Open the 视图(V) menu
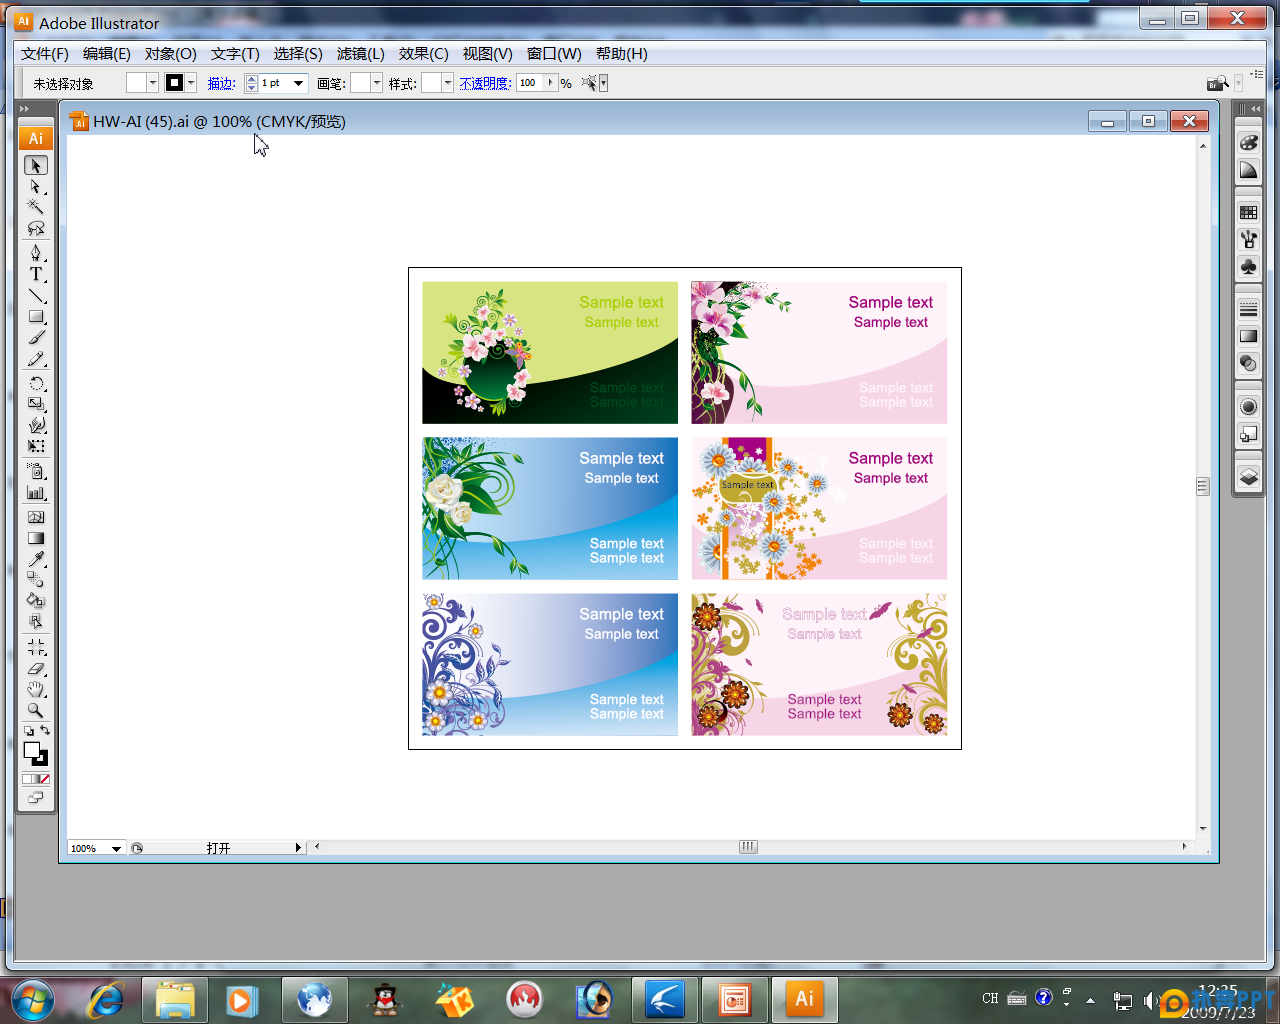Viewport: 1280px width, 1024px height. click(488, 54)
